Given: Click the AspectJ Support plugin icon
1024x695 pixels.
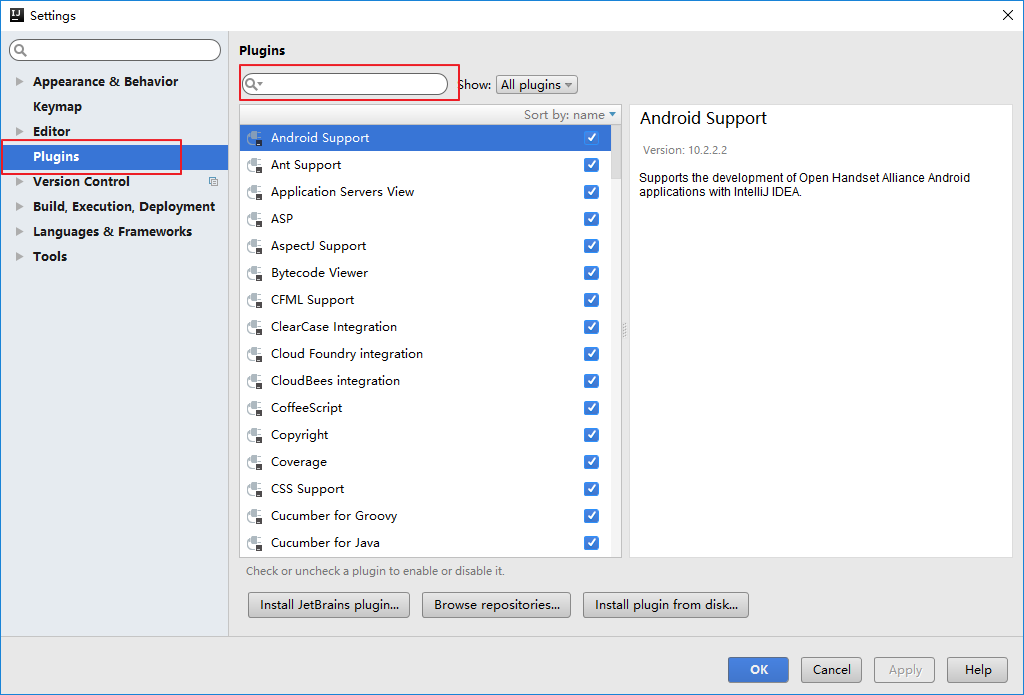Looking at the screenshot, I should tap(255, 246).
